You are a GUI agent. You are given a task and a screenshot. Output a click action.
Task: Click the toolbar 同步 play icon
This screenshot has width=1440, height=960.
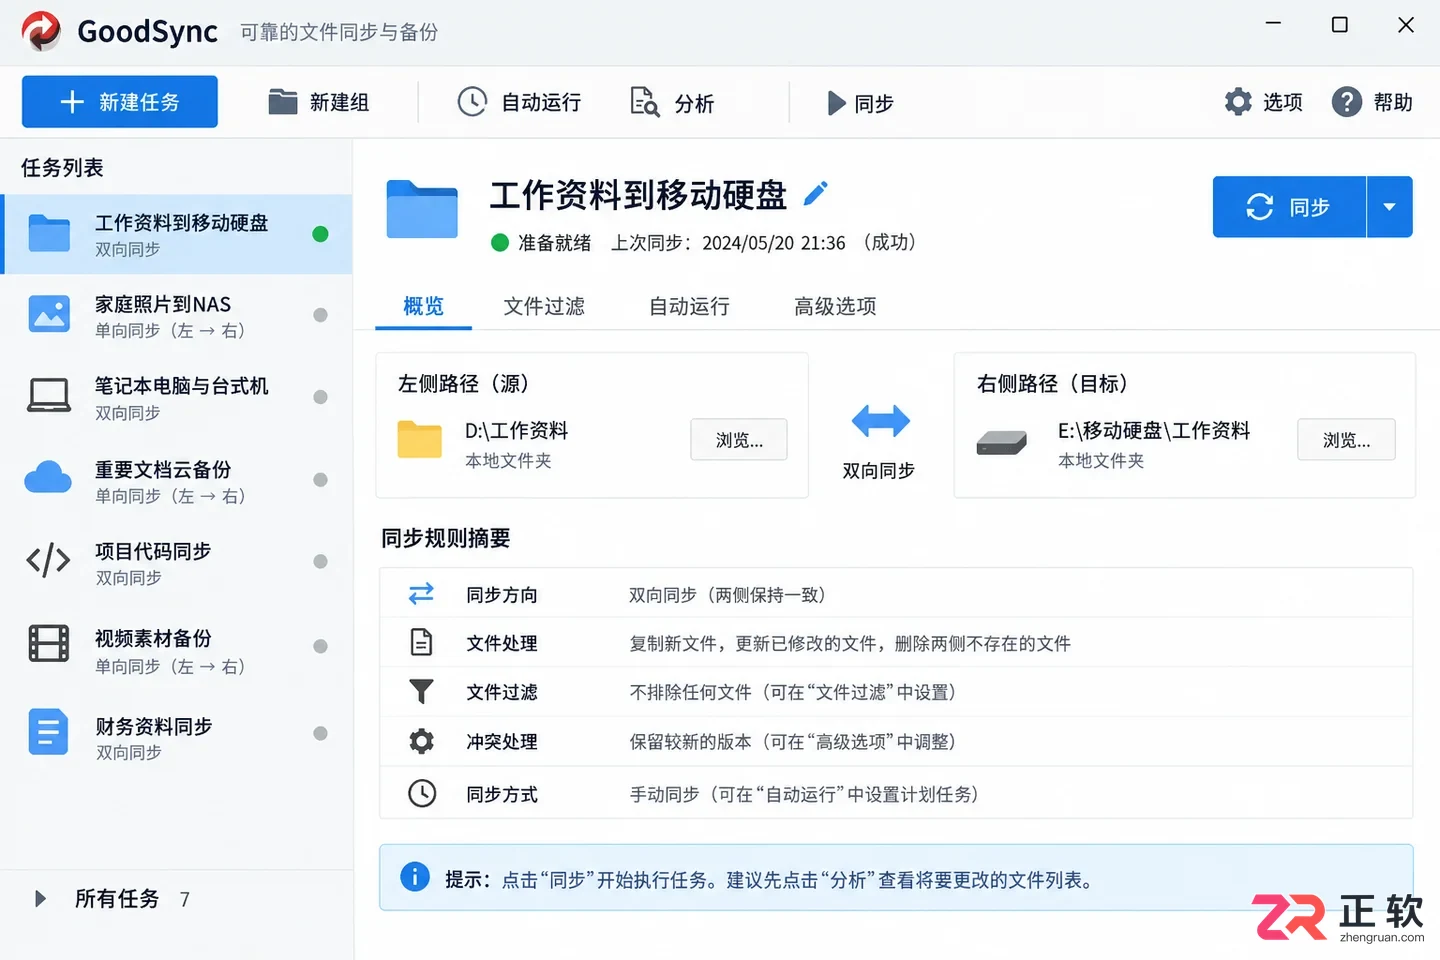click(836, 103)
